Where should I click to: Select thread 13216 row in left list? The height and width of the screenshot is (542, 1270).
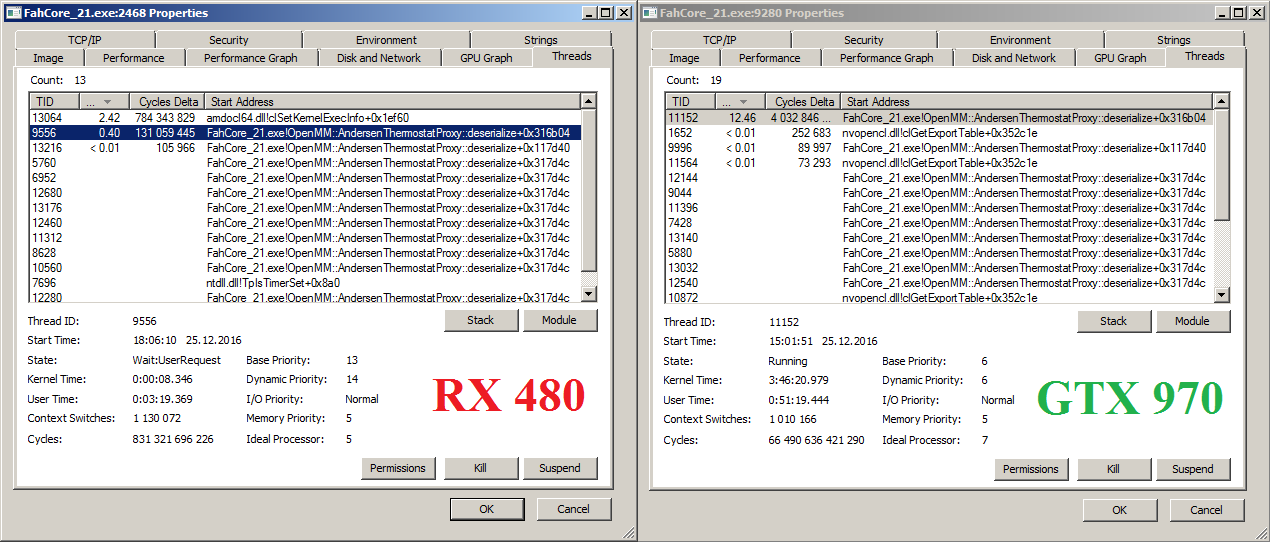point(305,147)
